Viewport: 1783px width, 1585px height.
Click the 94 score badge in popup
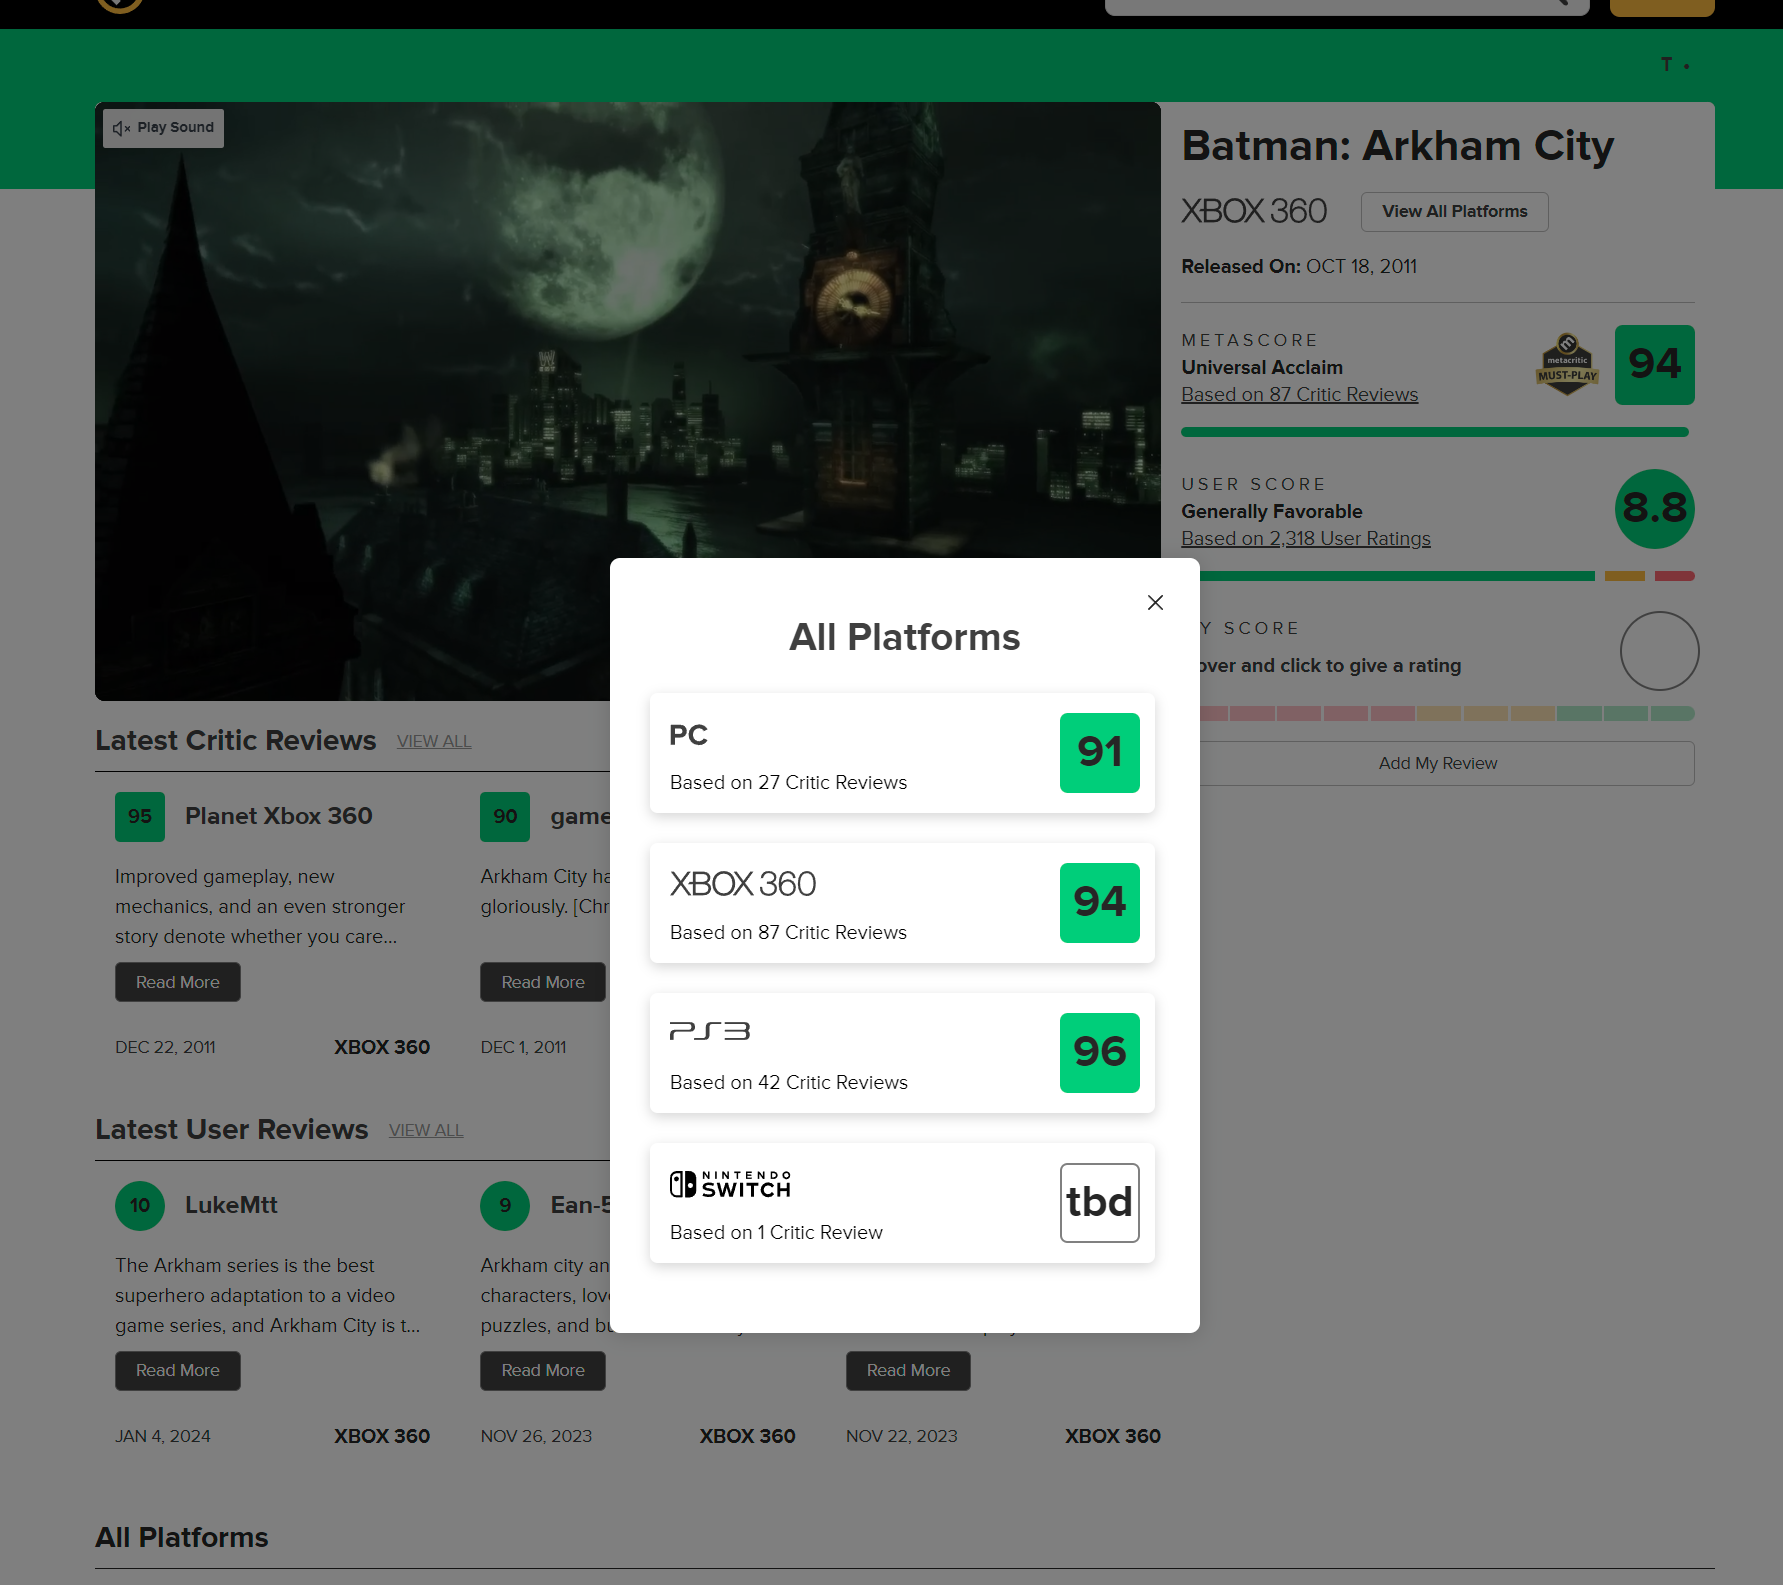[1099, 903]
